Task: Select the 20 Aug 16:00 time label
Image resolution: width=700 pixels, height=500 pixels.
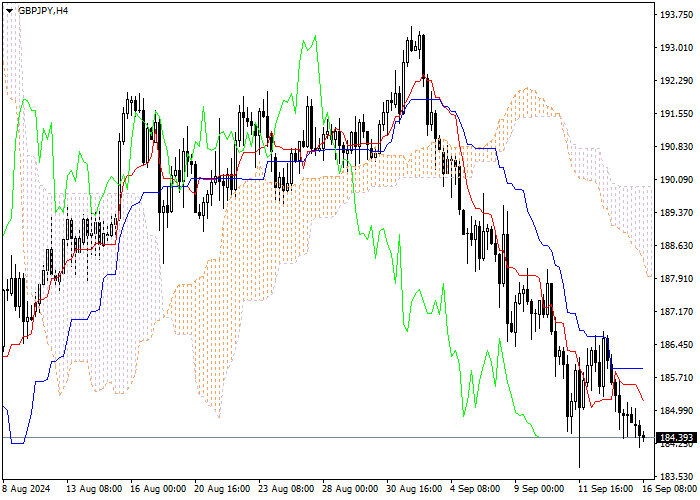Action: coord(222,489)
